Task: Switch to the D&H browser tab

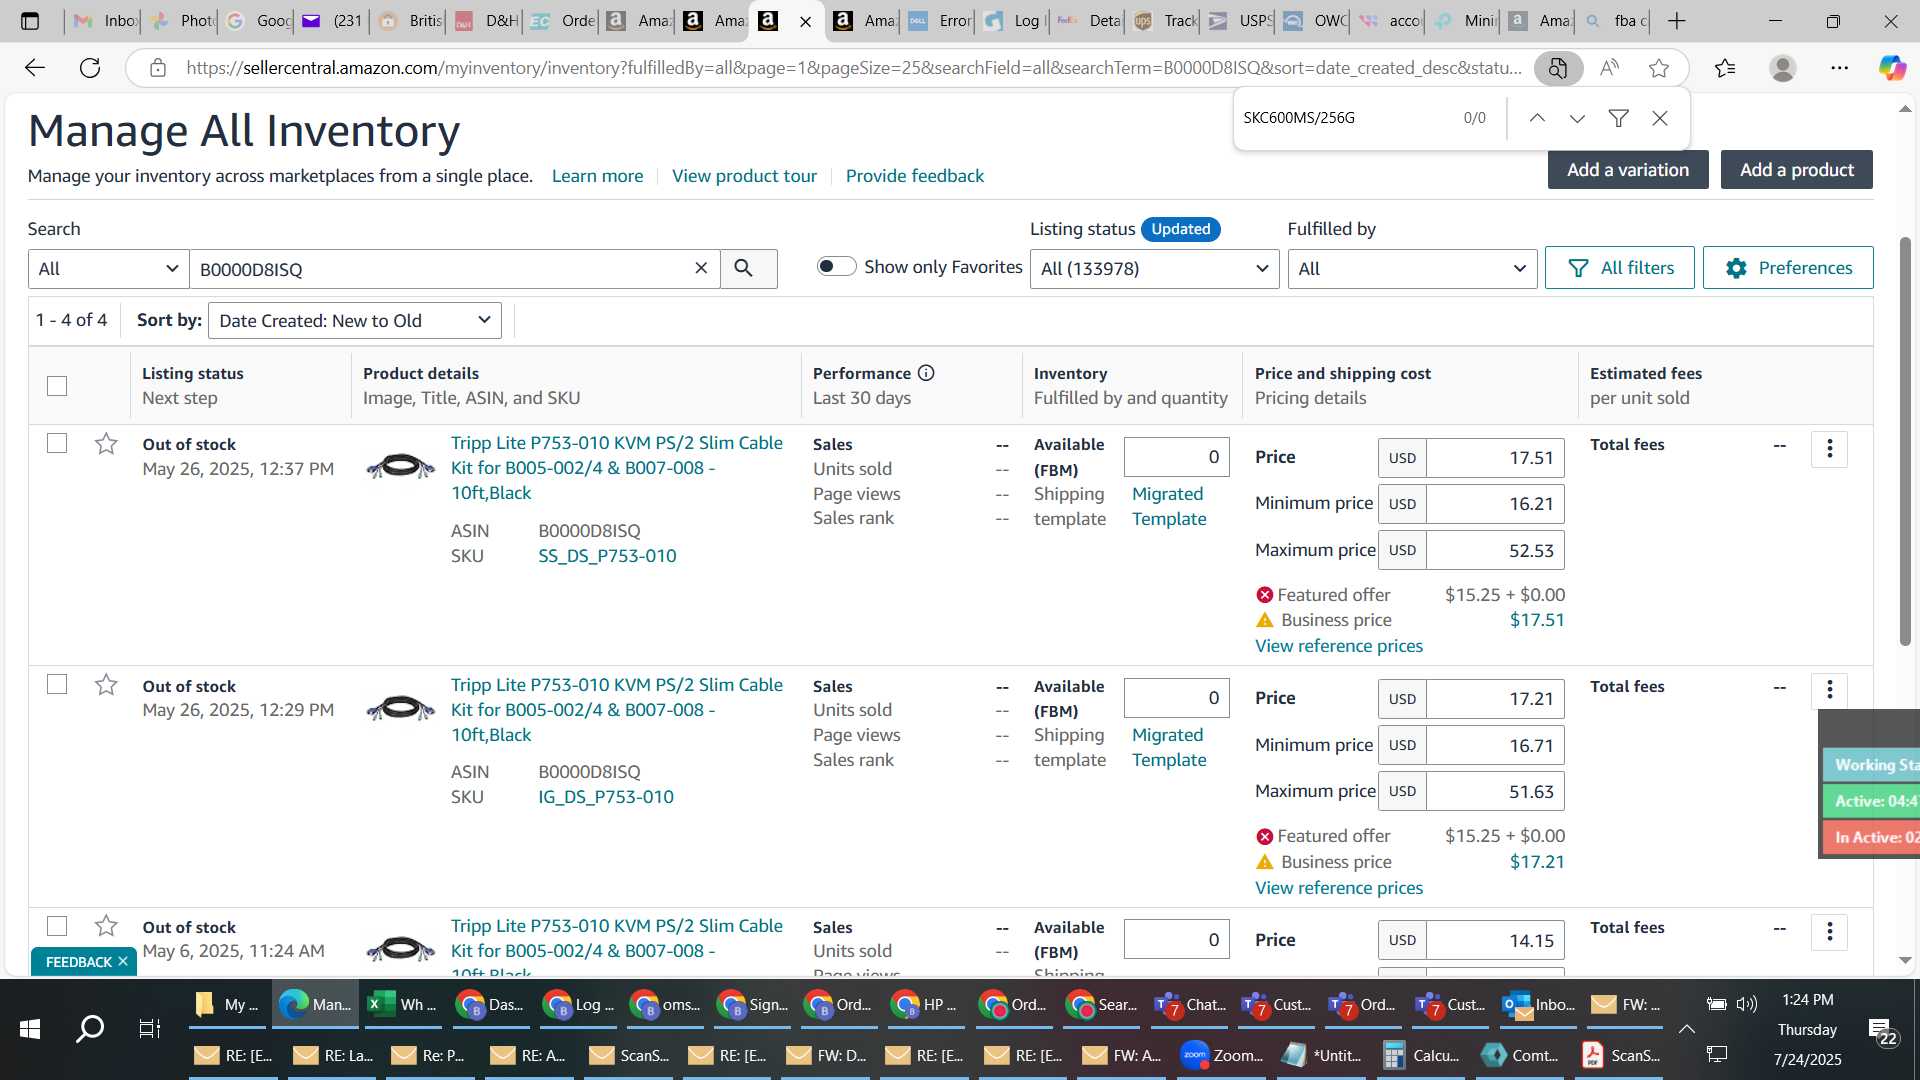Action: pyautogui.click(x=486, y=21)
